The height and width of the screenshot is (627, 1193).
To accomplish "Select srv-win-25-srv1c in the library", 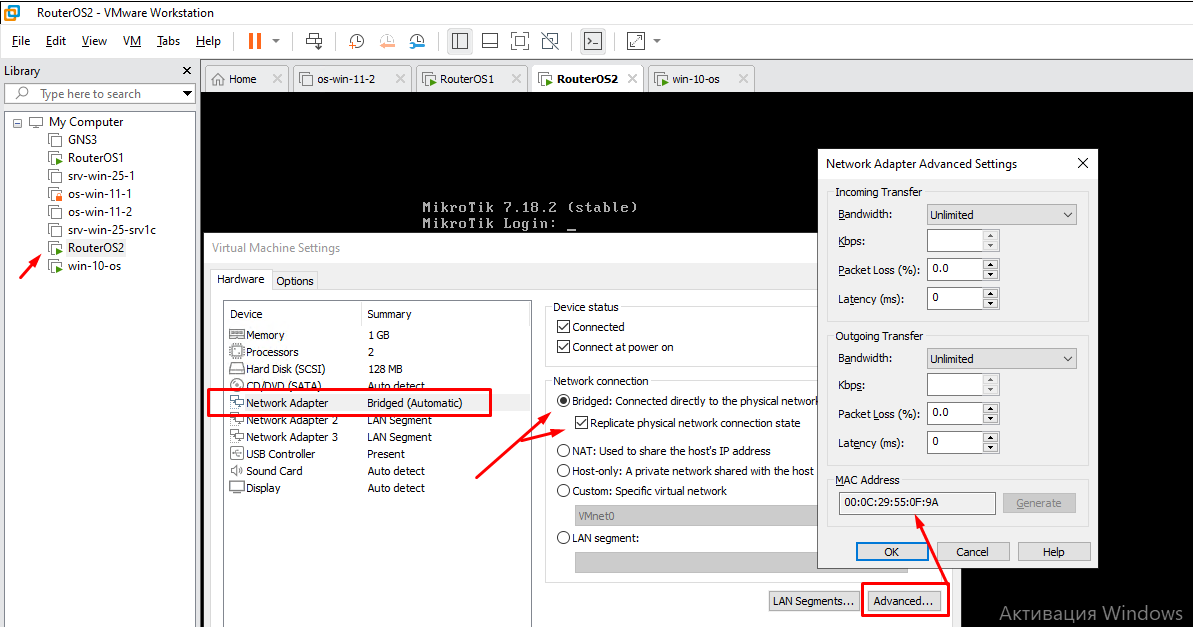I will click(111, 230).
